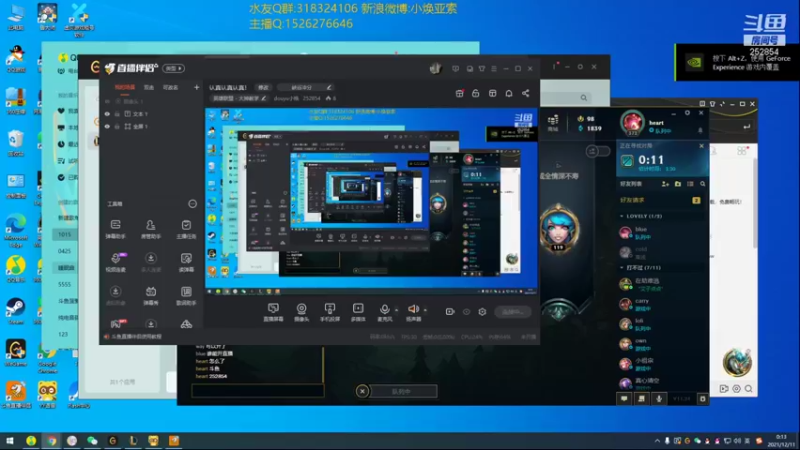Open Douyu streaming tutorial link
This screenshot has width=800, height=450.
133,336
